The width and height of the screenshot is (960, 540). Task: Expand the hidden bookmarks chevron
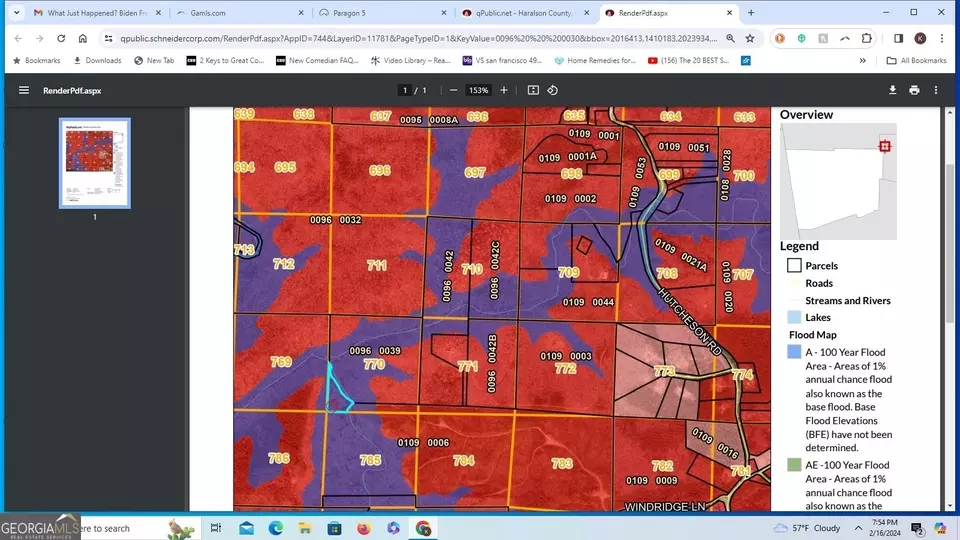[x=863, y=61]
